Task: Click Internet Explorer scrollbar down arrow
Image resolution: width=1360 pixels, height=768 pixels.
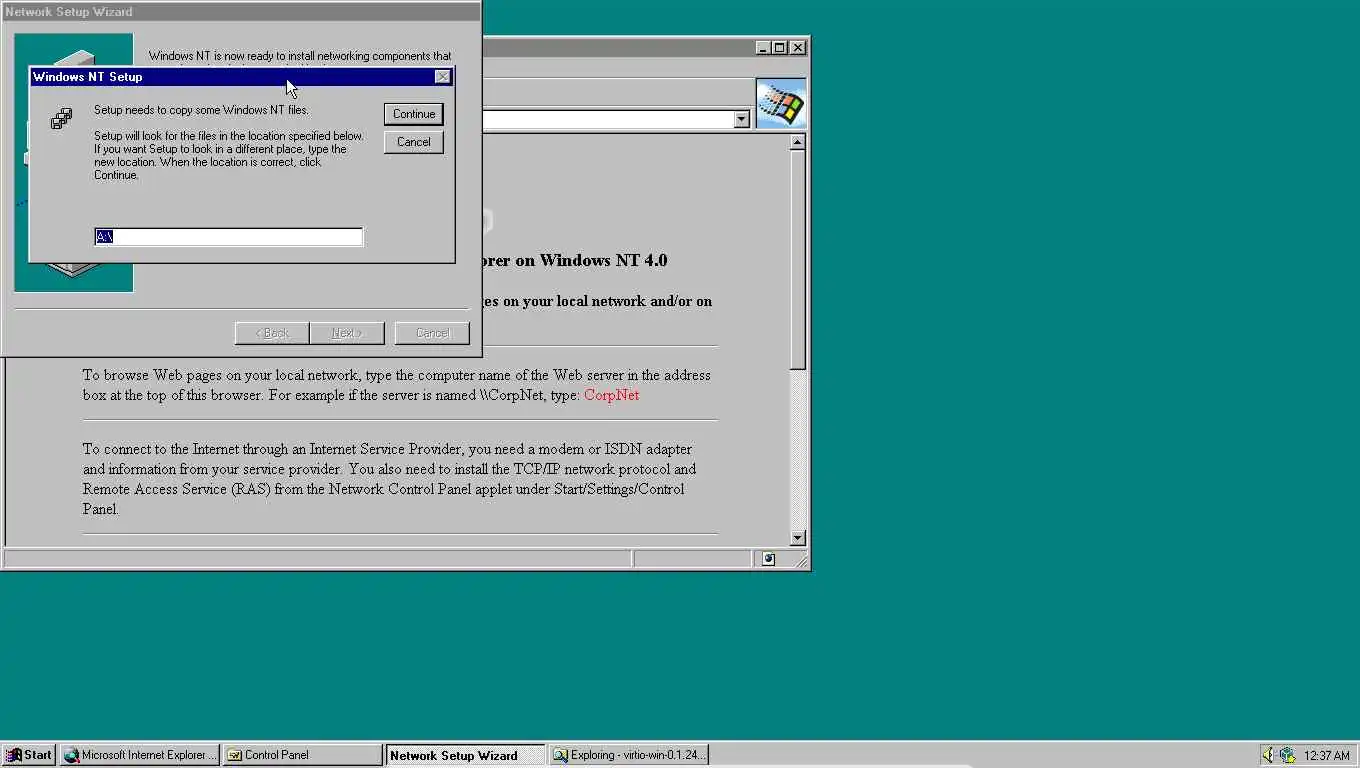Action: [797, 538]
